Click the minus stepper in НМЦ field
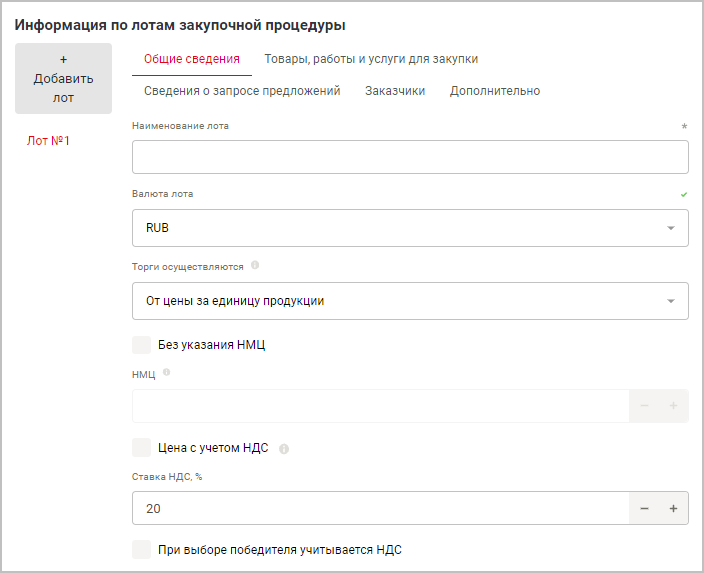 (x=644, y=406)
